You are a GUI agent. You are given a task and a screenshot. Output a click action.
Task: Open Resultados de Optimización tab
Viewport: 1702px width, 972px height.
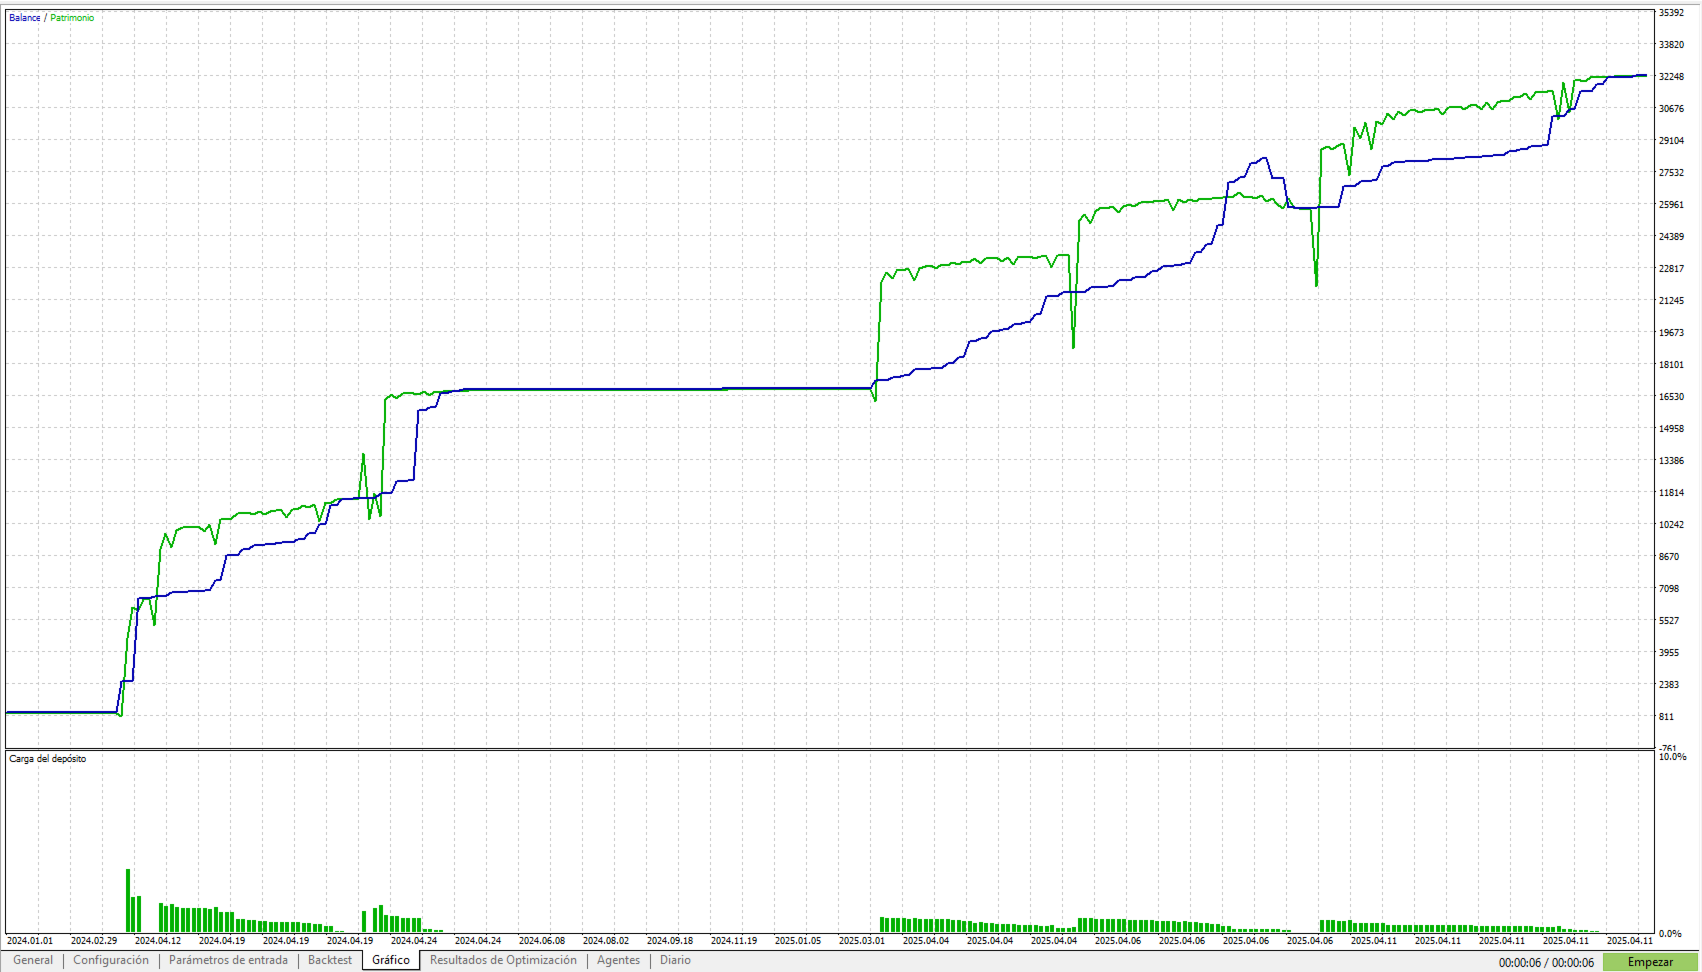point(503,960)
